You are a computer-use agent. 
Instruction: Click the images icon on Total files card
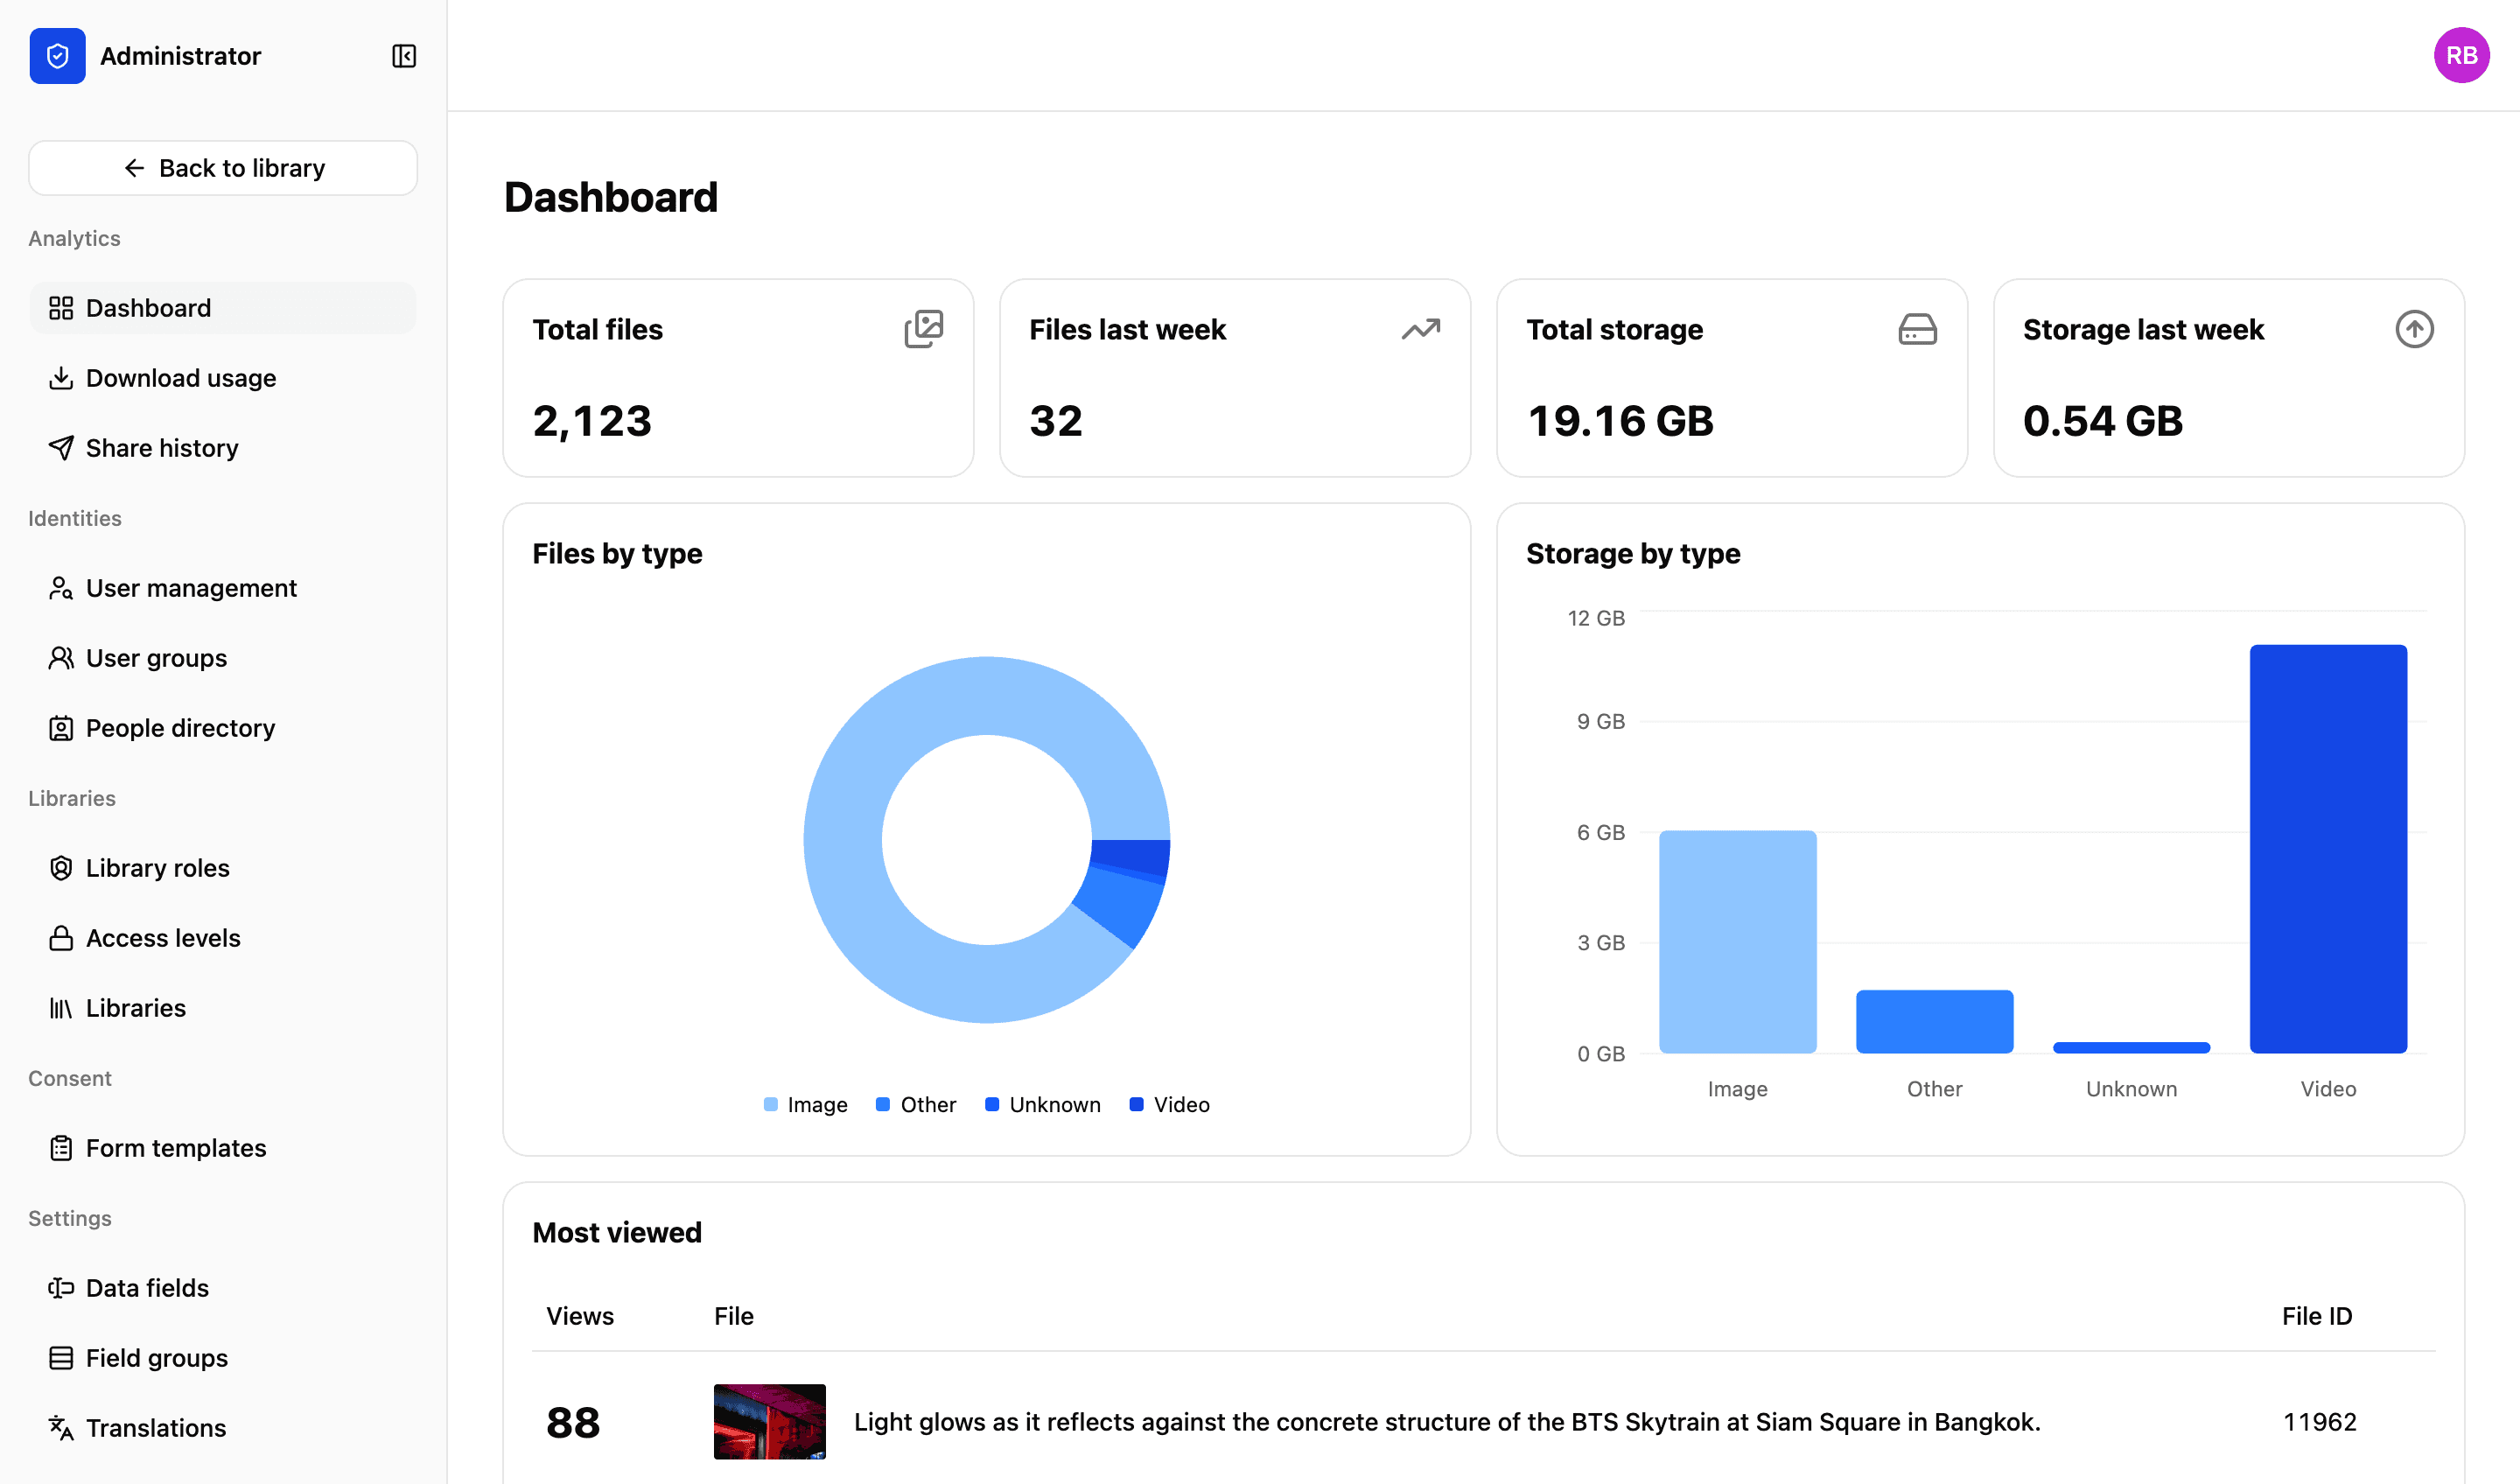[924, 329]
